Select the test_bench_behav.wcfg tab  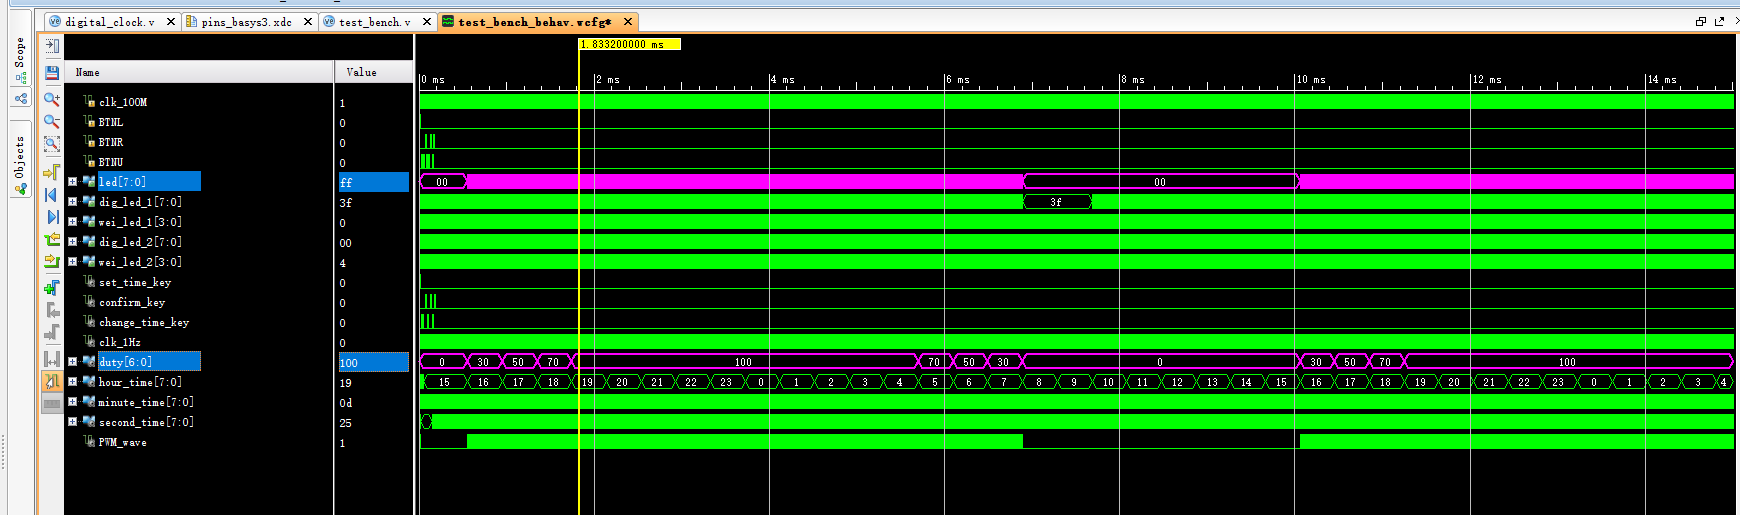point(535,22)
